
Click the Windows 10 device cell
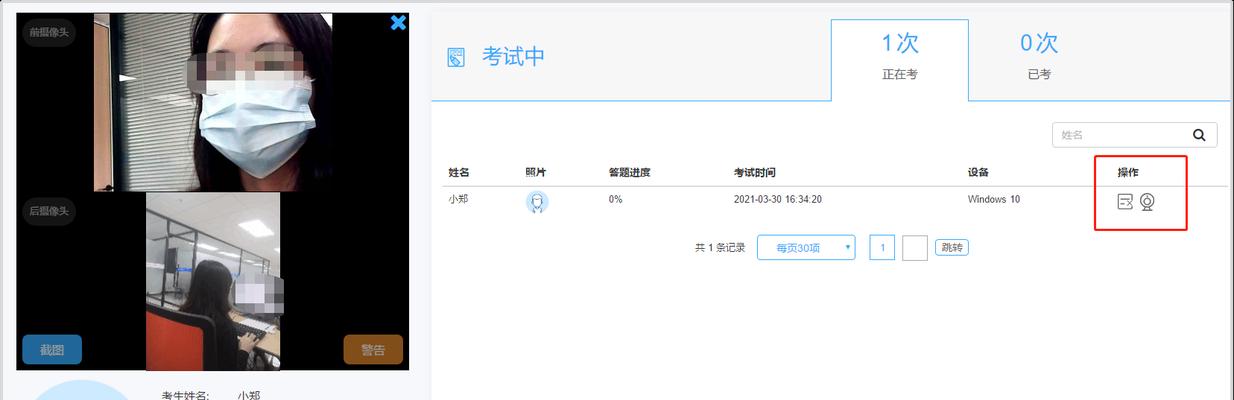(994, 199)
